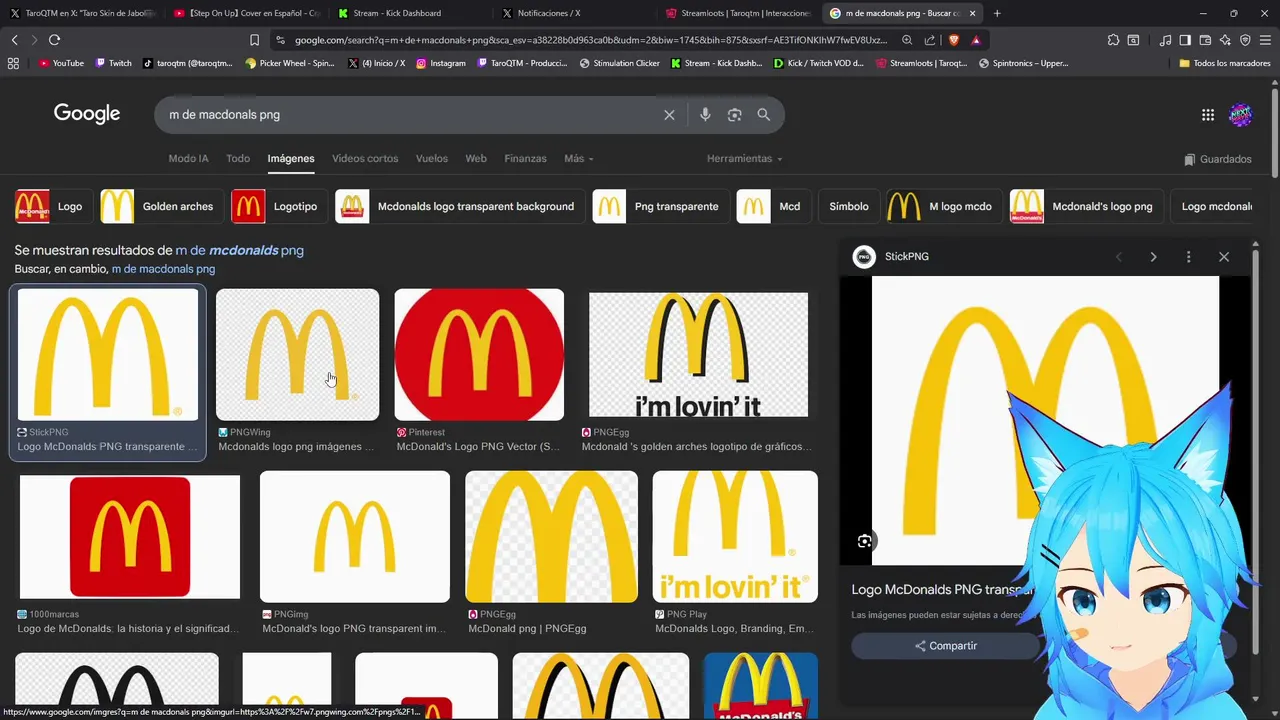This screenshot has width=1280, height=720.
Task: Click the browser back arrow
Action: (x=14, y=40)
